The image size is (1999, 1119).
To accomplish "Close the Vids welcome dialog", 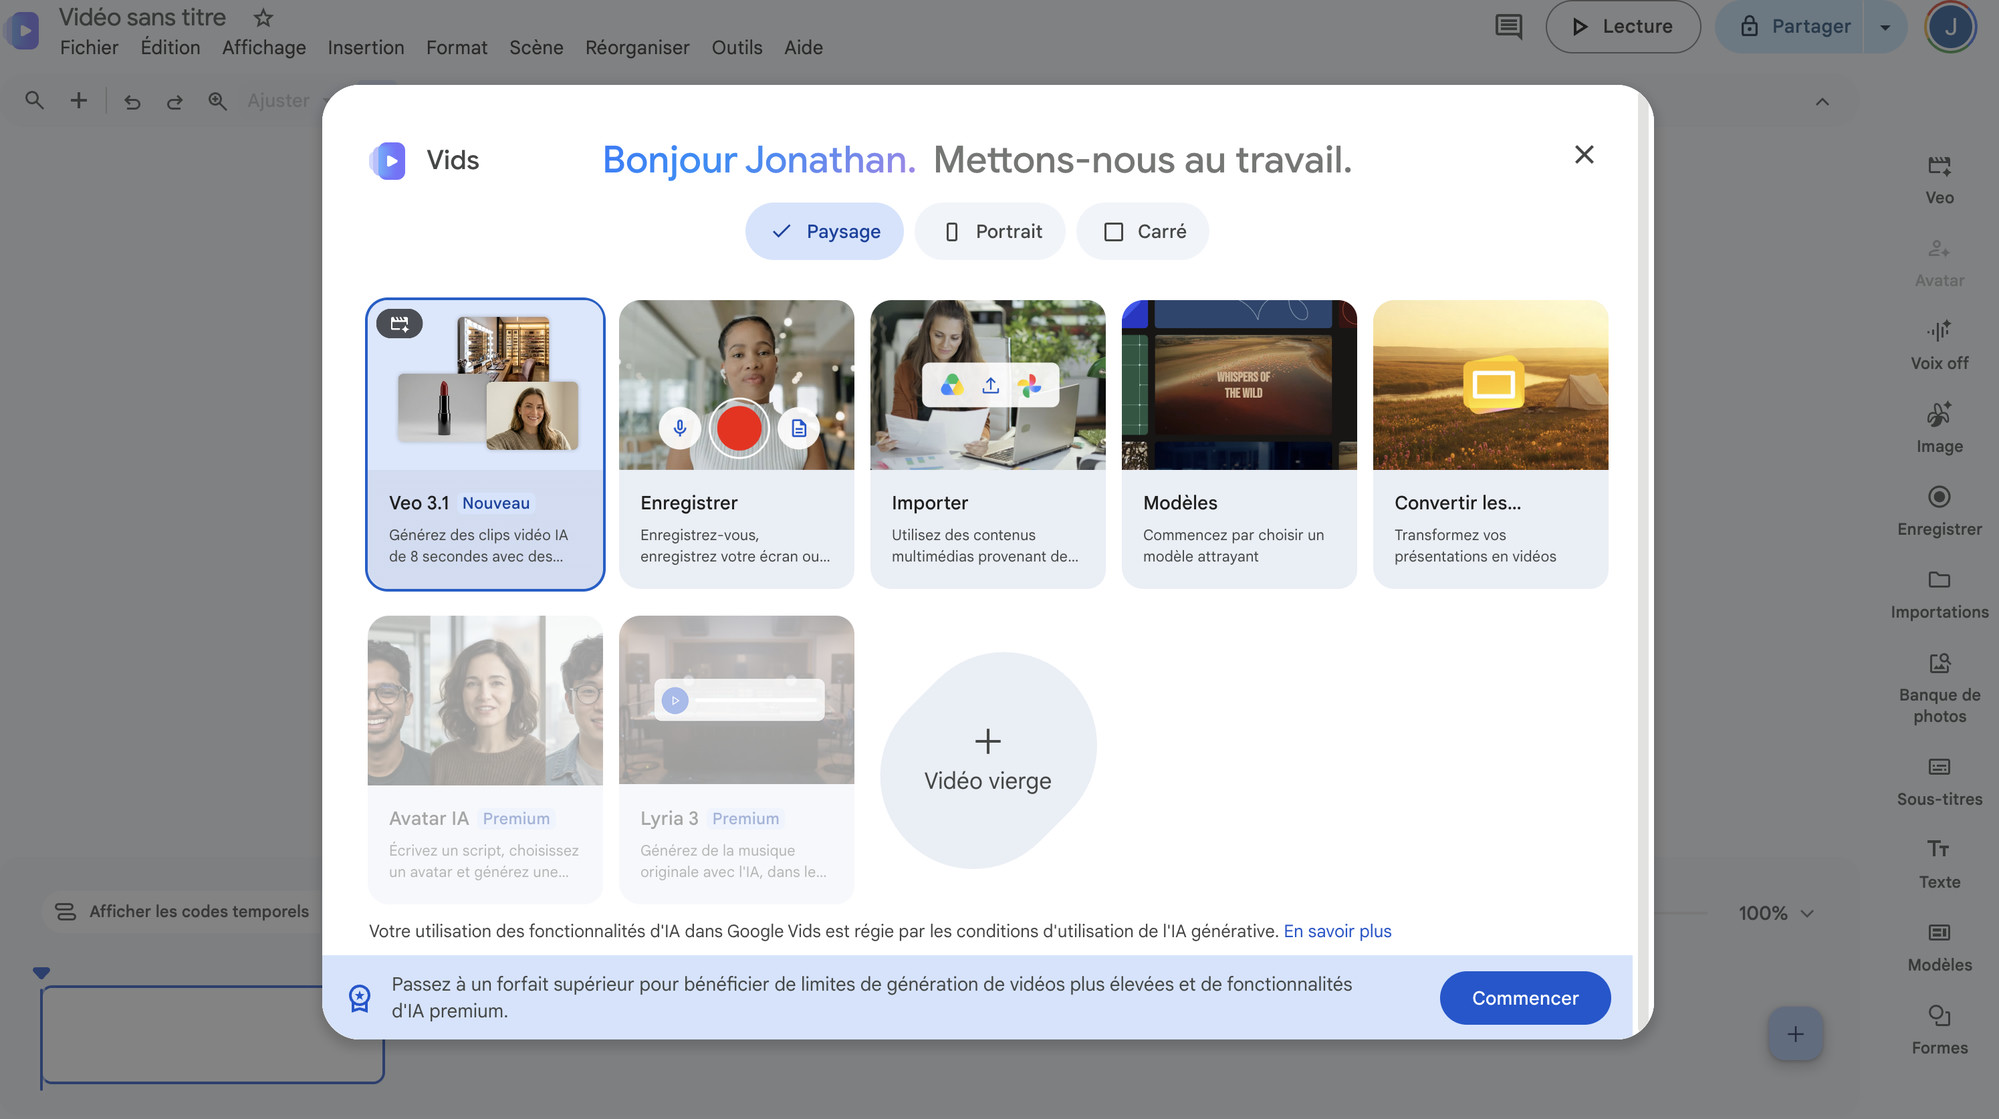I will point(1584,155).
